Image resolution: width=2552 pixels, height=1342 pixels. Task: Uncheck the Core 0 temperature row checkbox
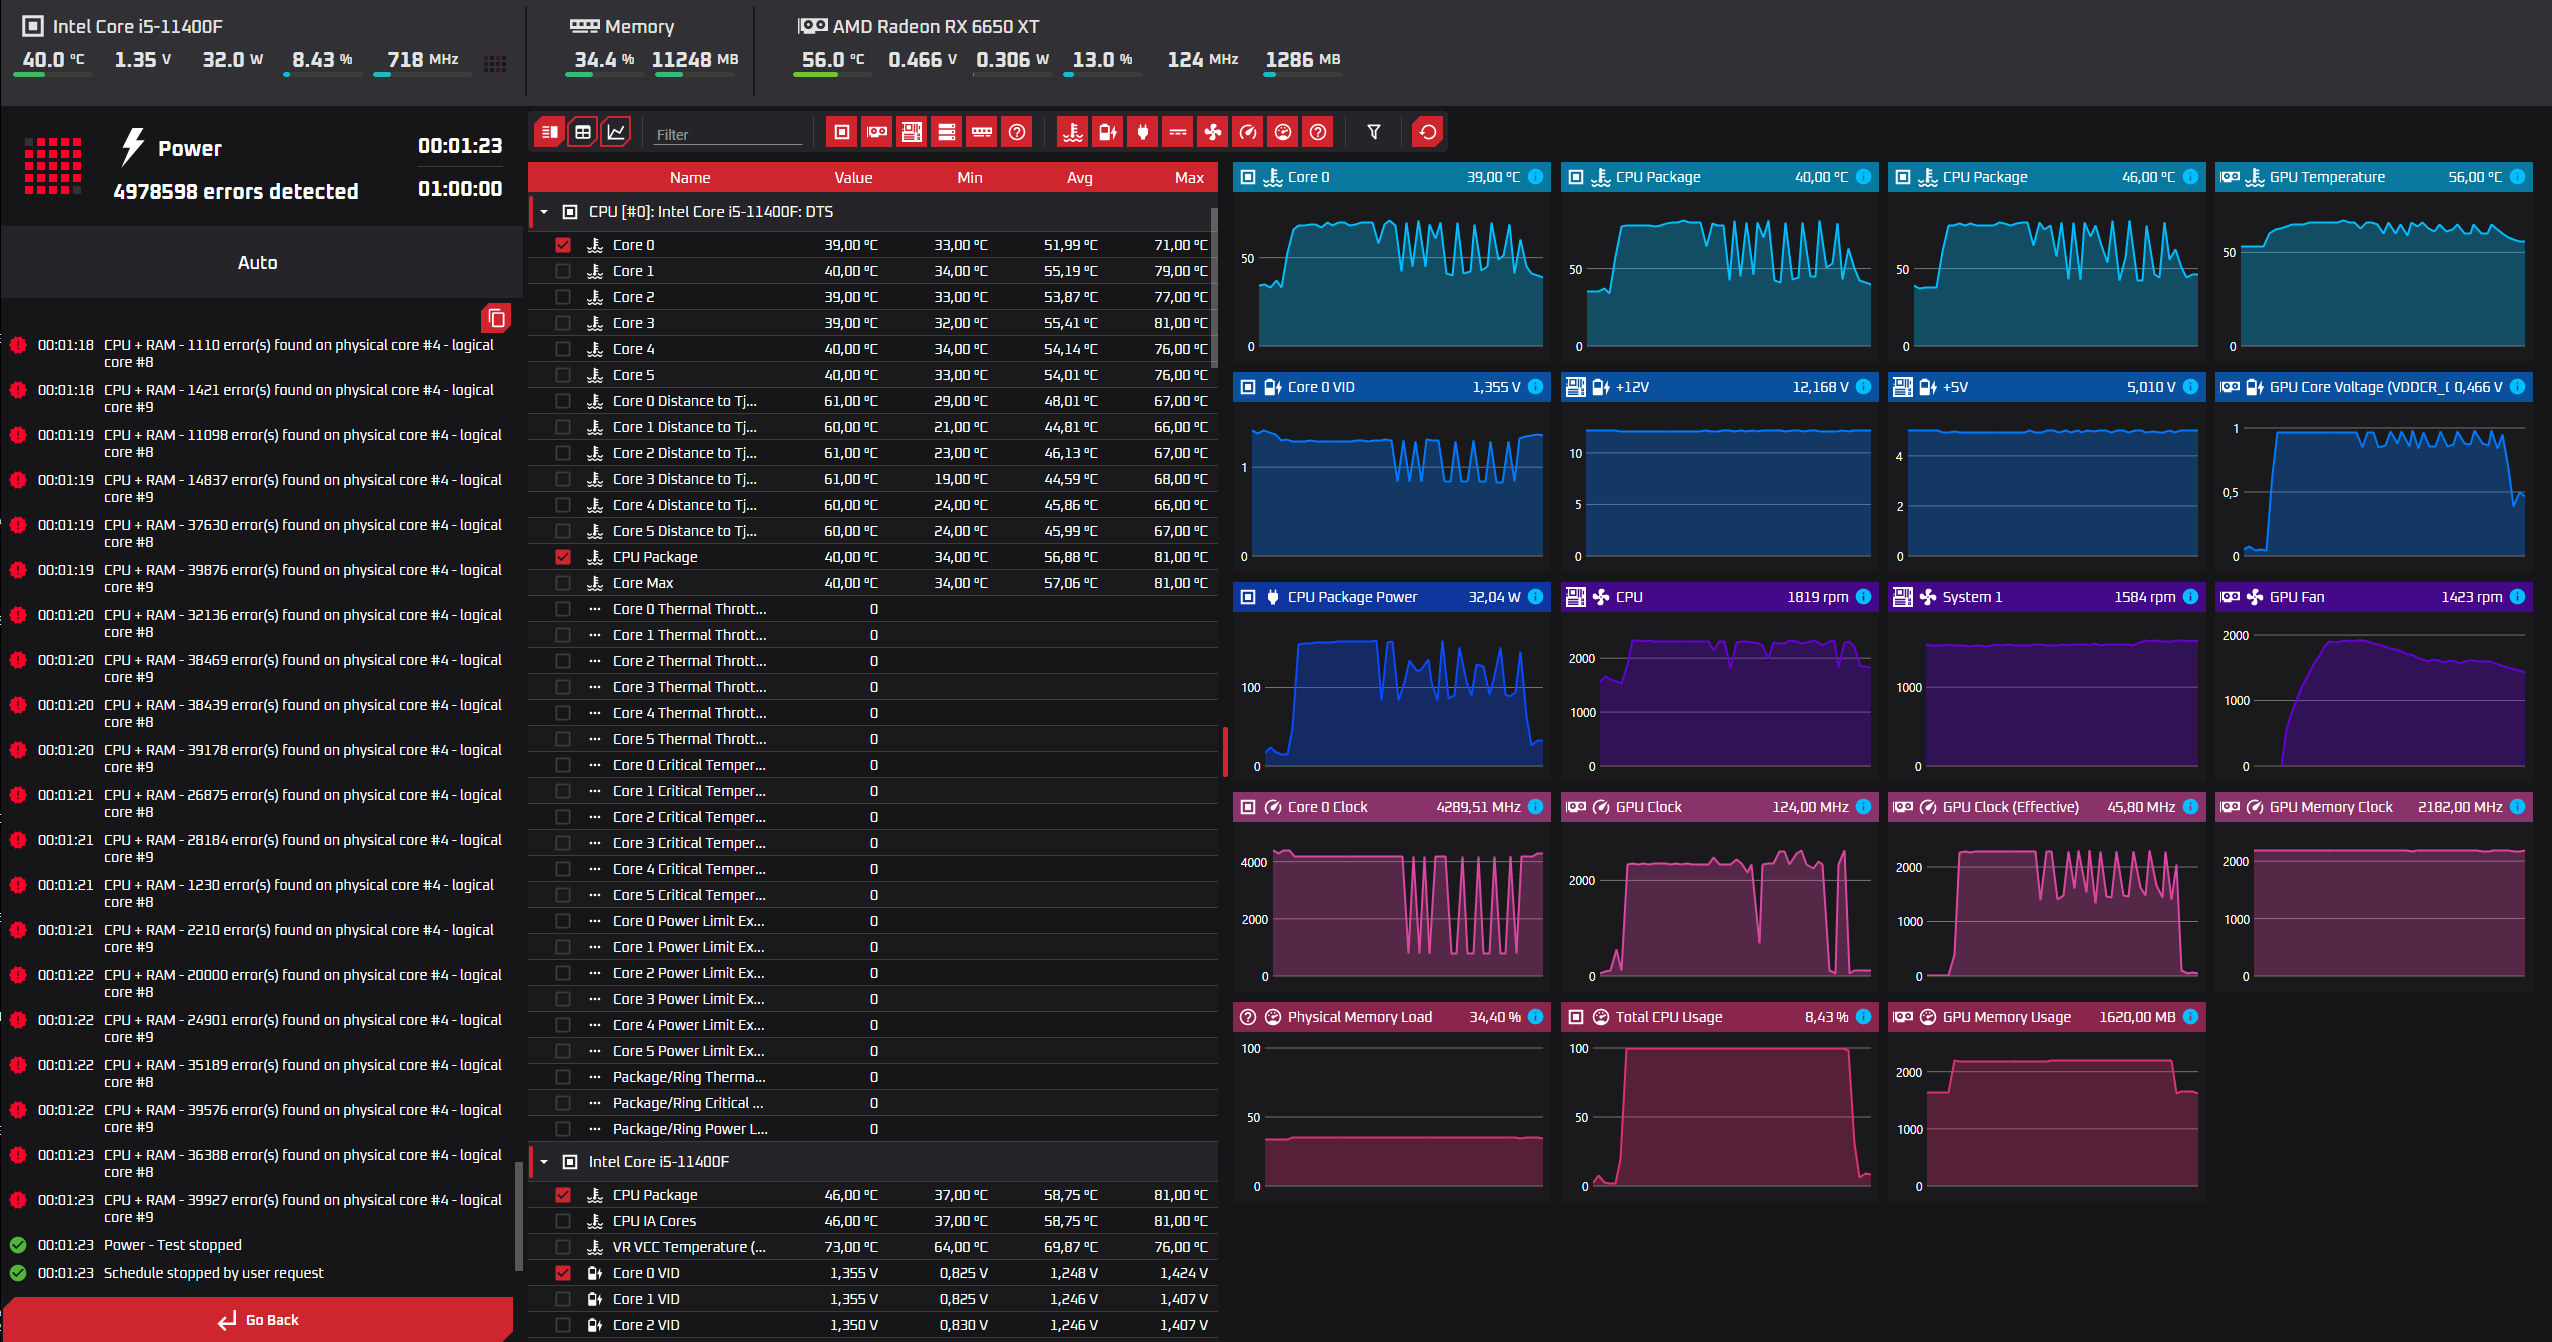(563, 245)
